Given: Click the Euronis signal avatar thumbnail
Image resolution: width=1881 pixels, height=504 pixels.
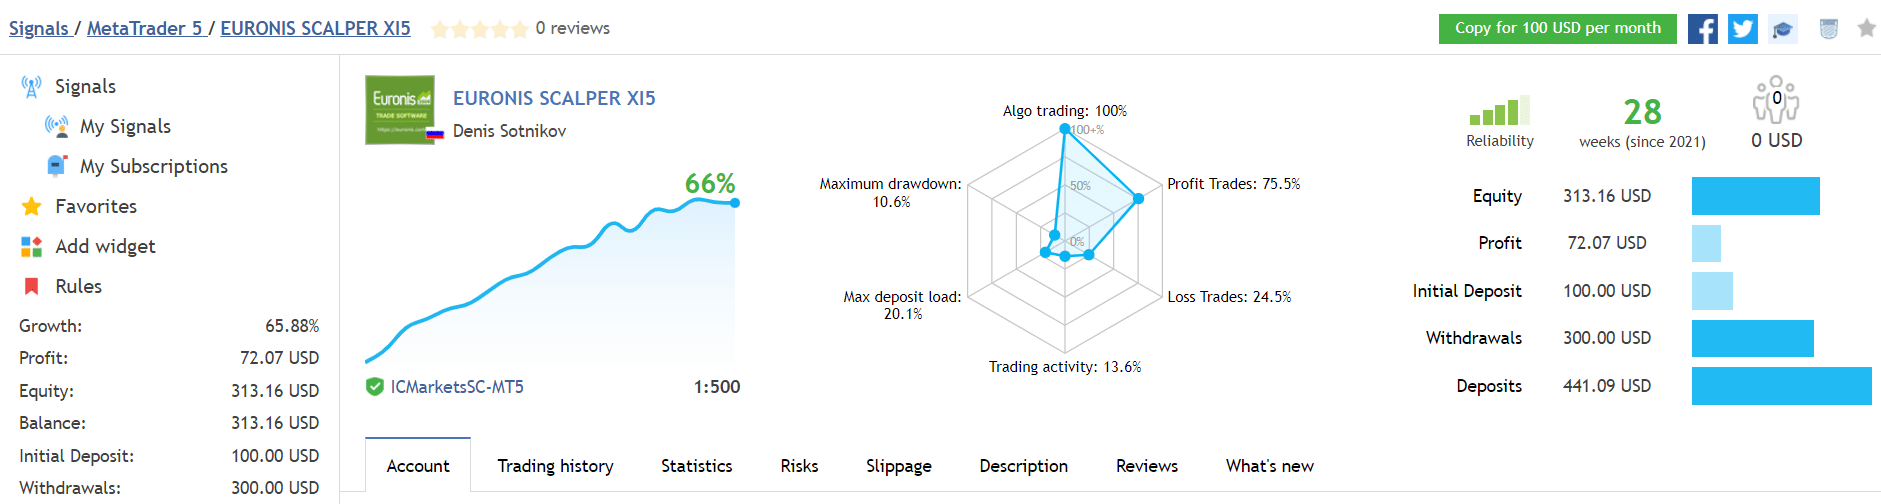Looking at the screenshot, I should [x=400, y=110].
